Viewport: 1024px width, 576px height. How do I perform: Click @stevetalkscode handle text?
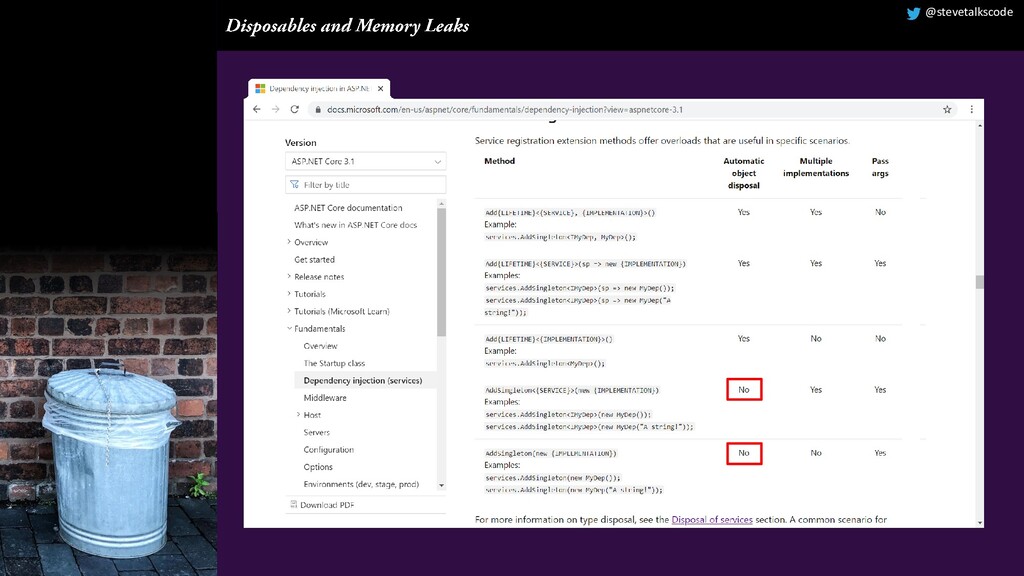pyautogui.click(x=968, y=12)
